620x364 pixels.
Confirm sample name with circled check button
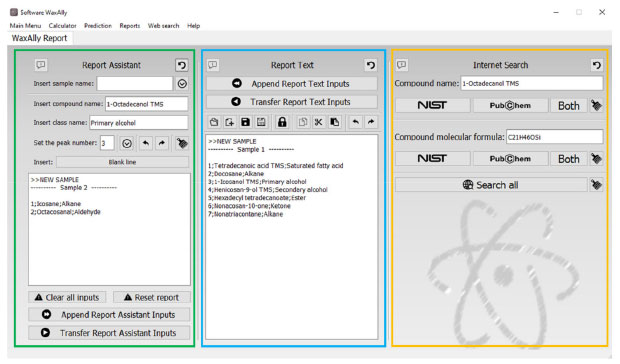182,84
